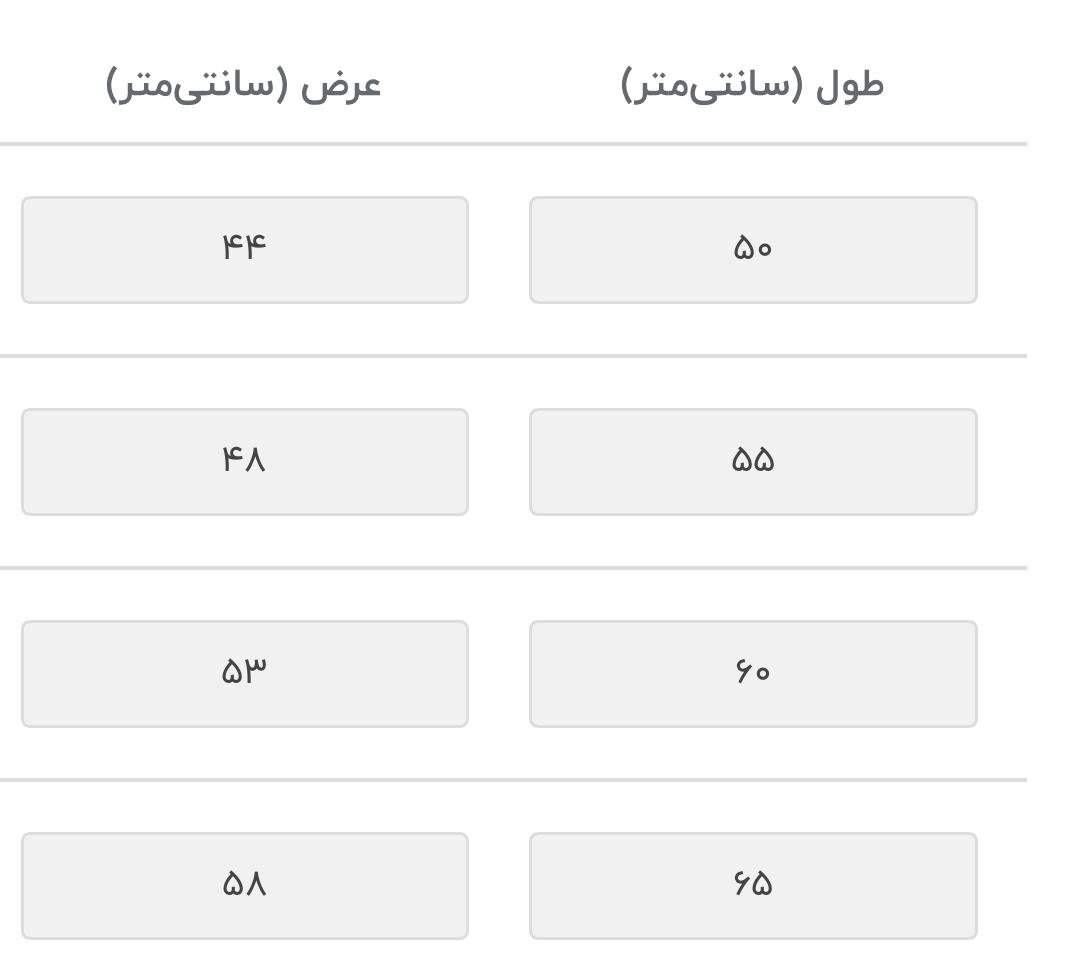Click the عرض (سانتی‌متر) column header
Viewport: 1071px width, 975px height.
coord(243,85)
